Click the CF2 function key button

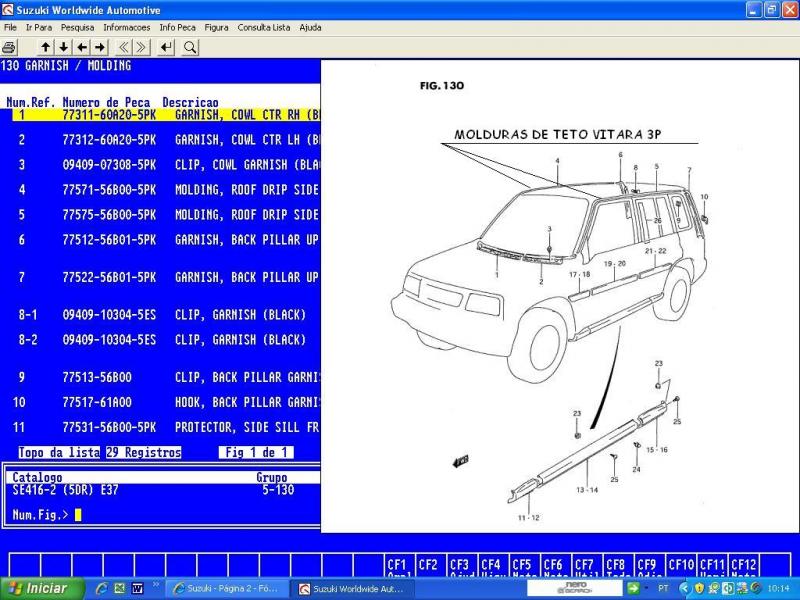point(429,566)
